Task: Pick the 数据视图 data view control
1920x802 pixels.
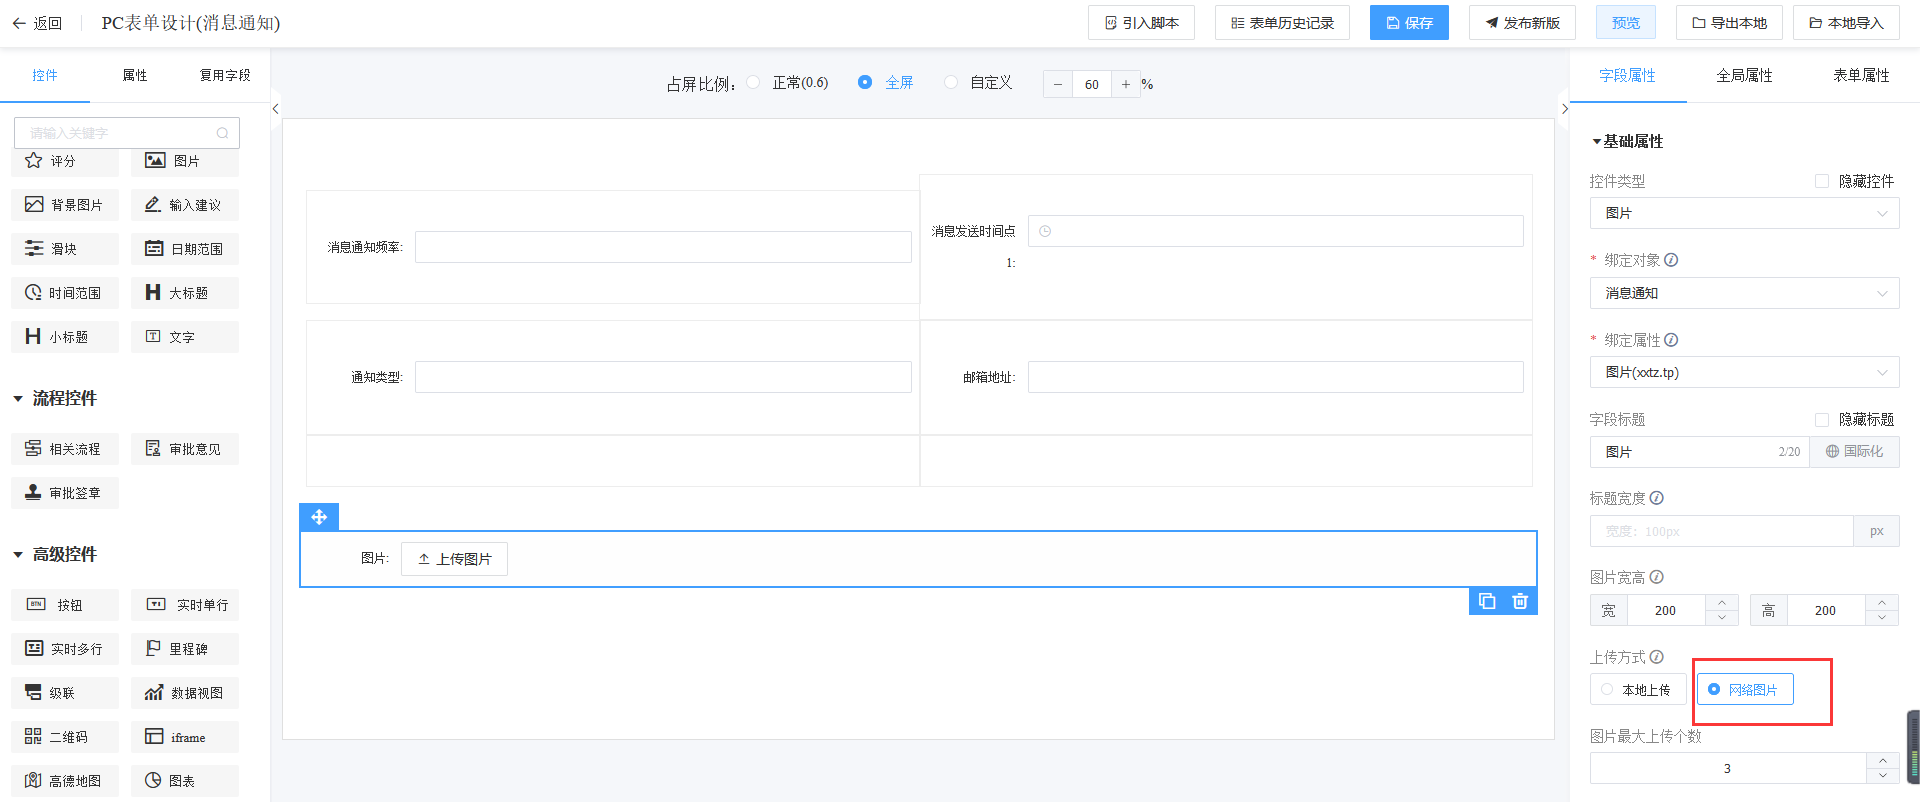Action: (x=185, y=693)
